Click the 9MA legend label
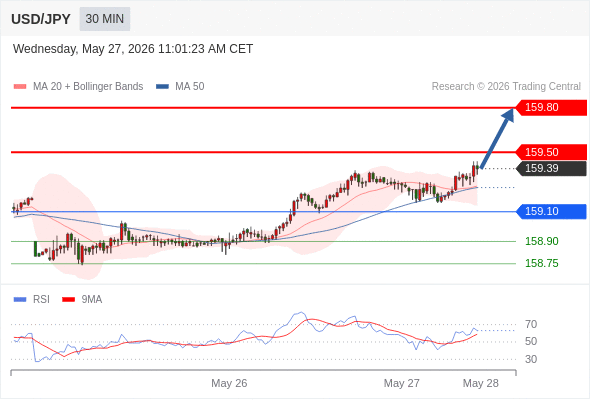590x400 pixels. tap(92, 300)
